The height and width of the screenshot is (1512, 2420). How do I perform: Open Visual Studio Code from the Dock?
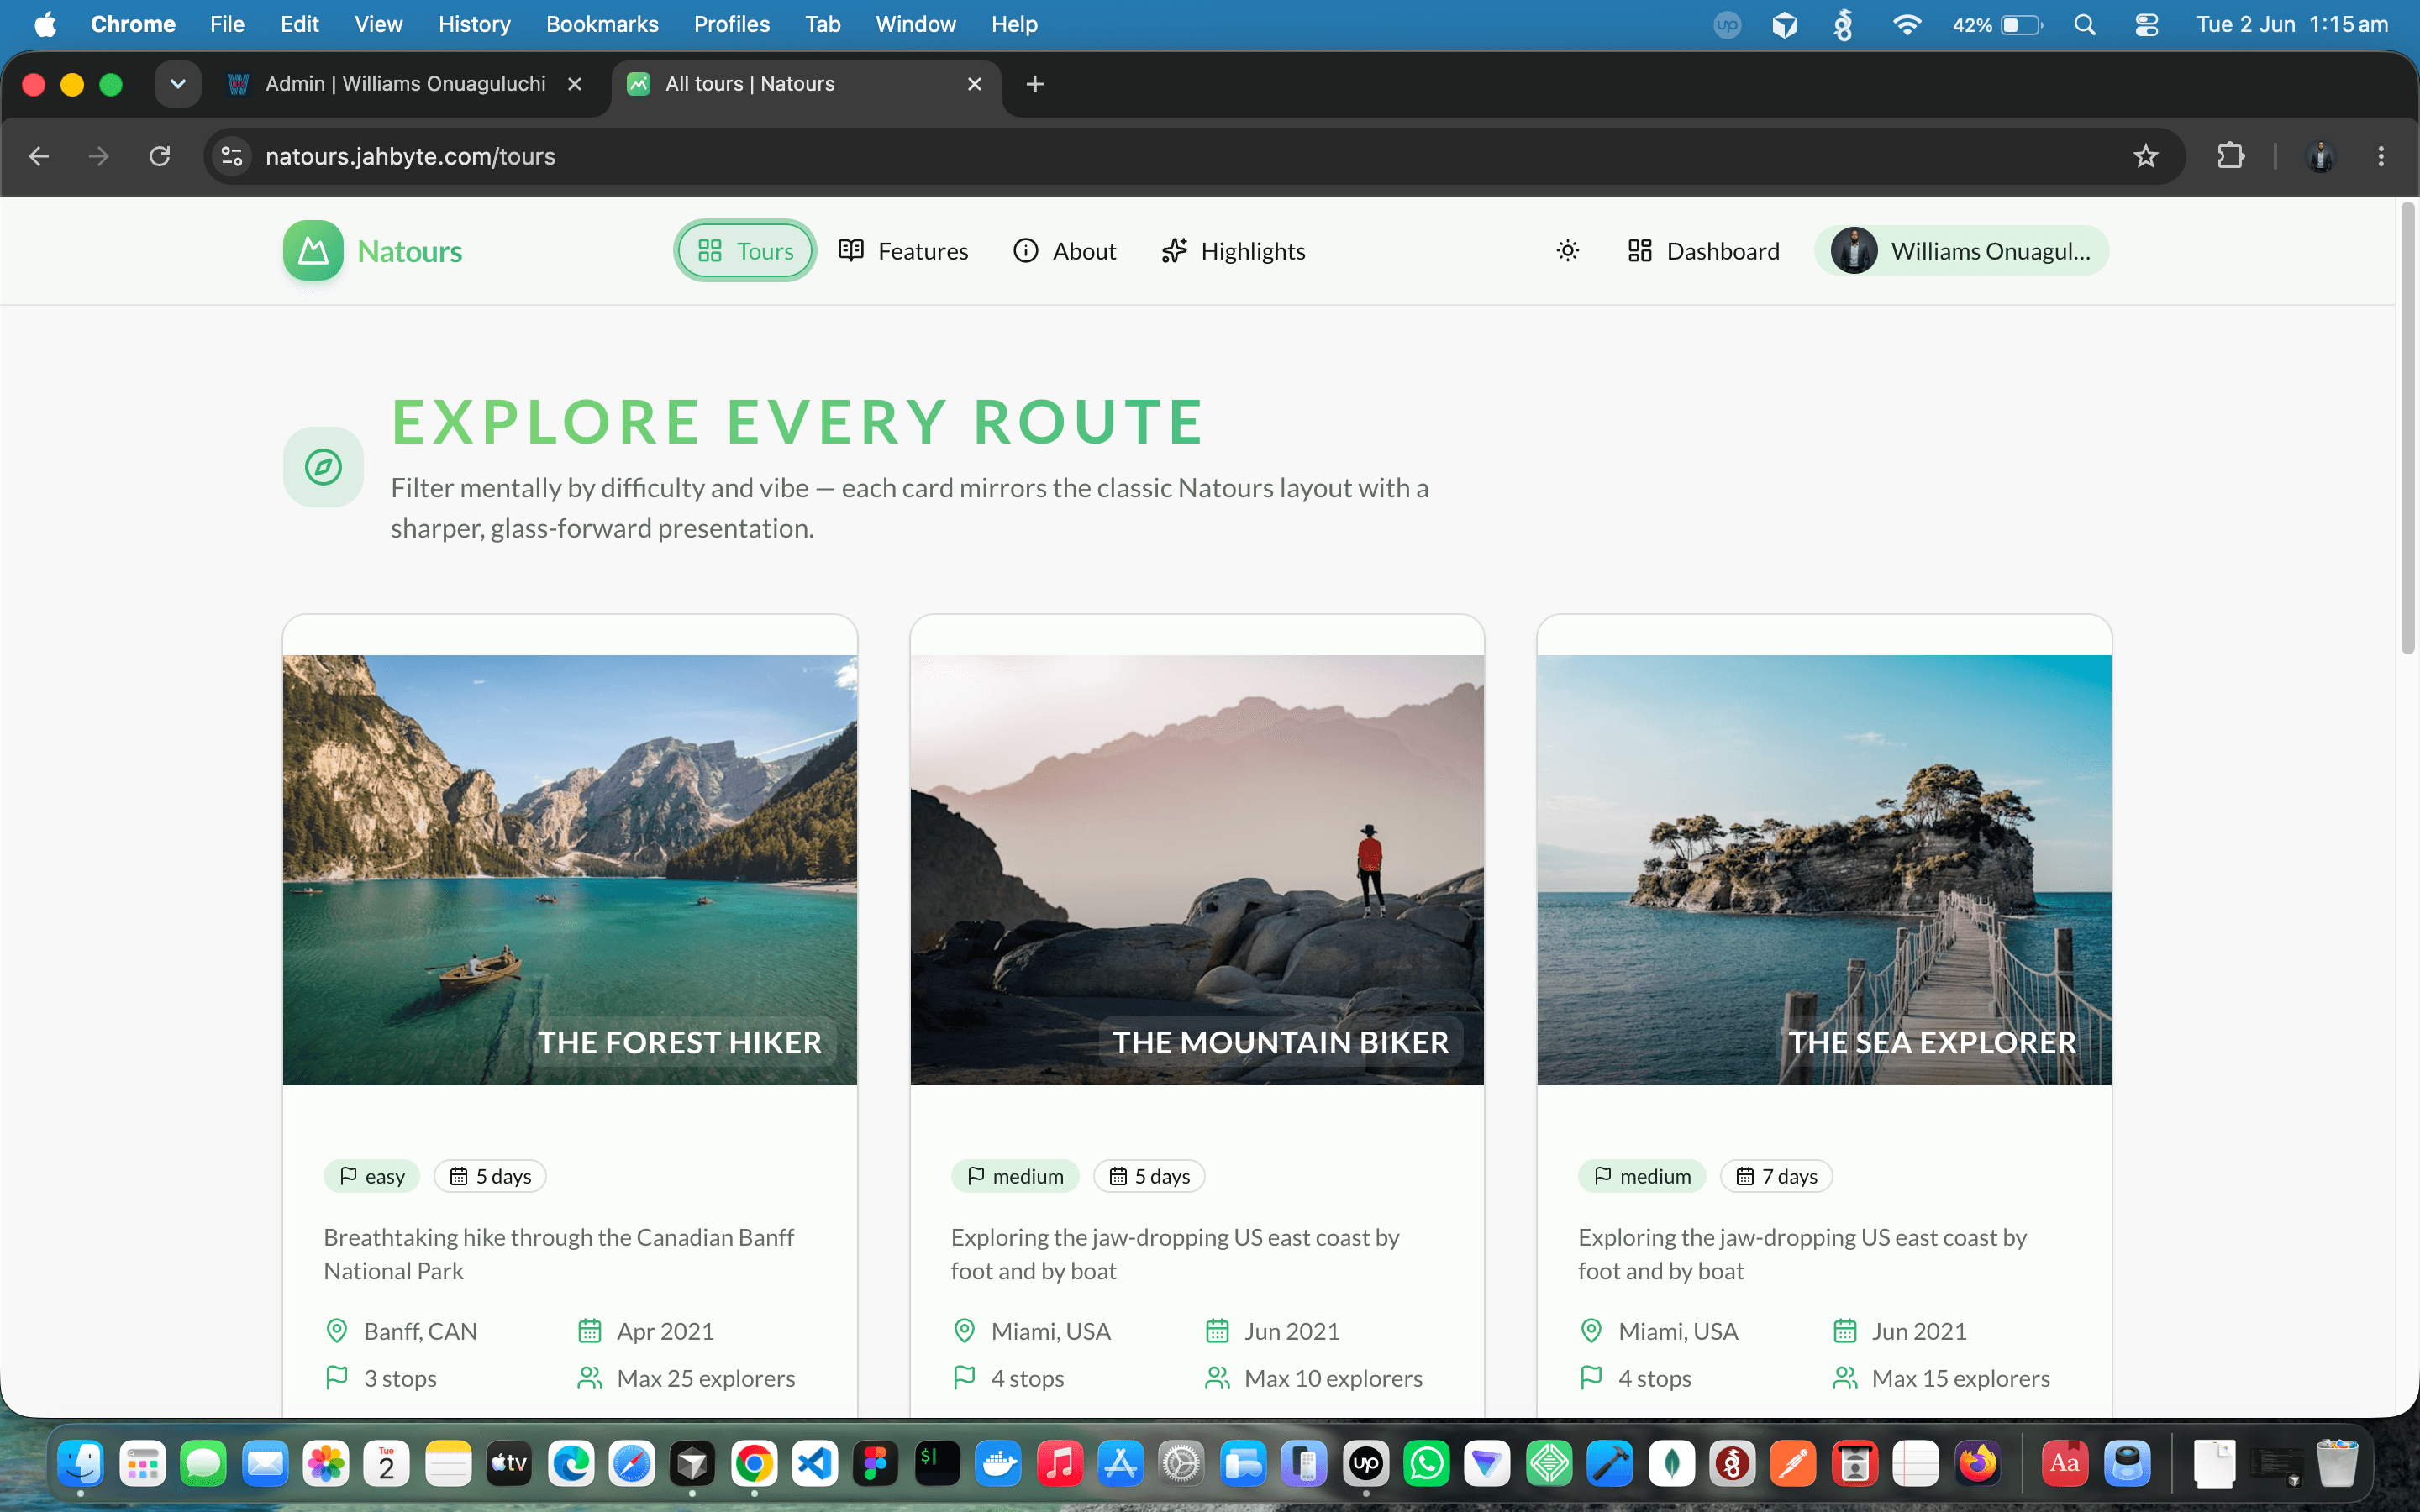[x=815, y=1464]
